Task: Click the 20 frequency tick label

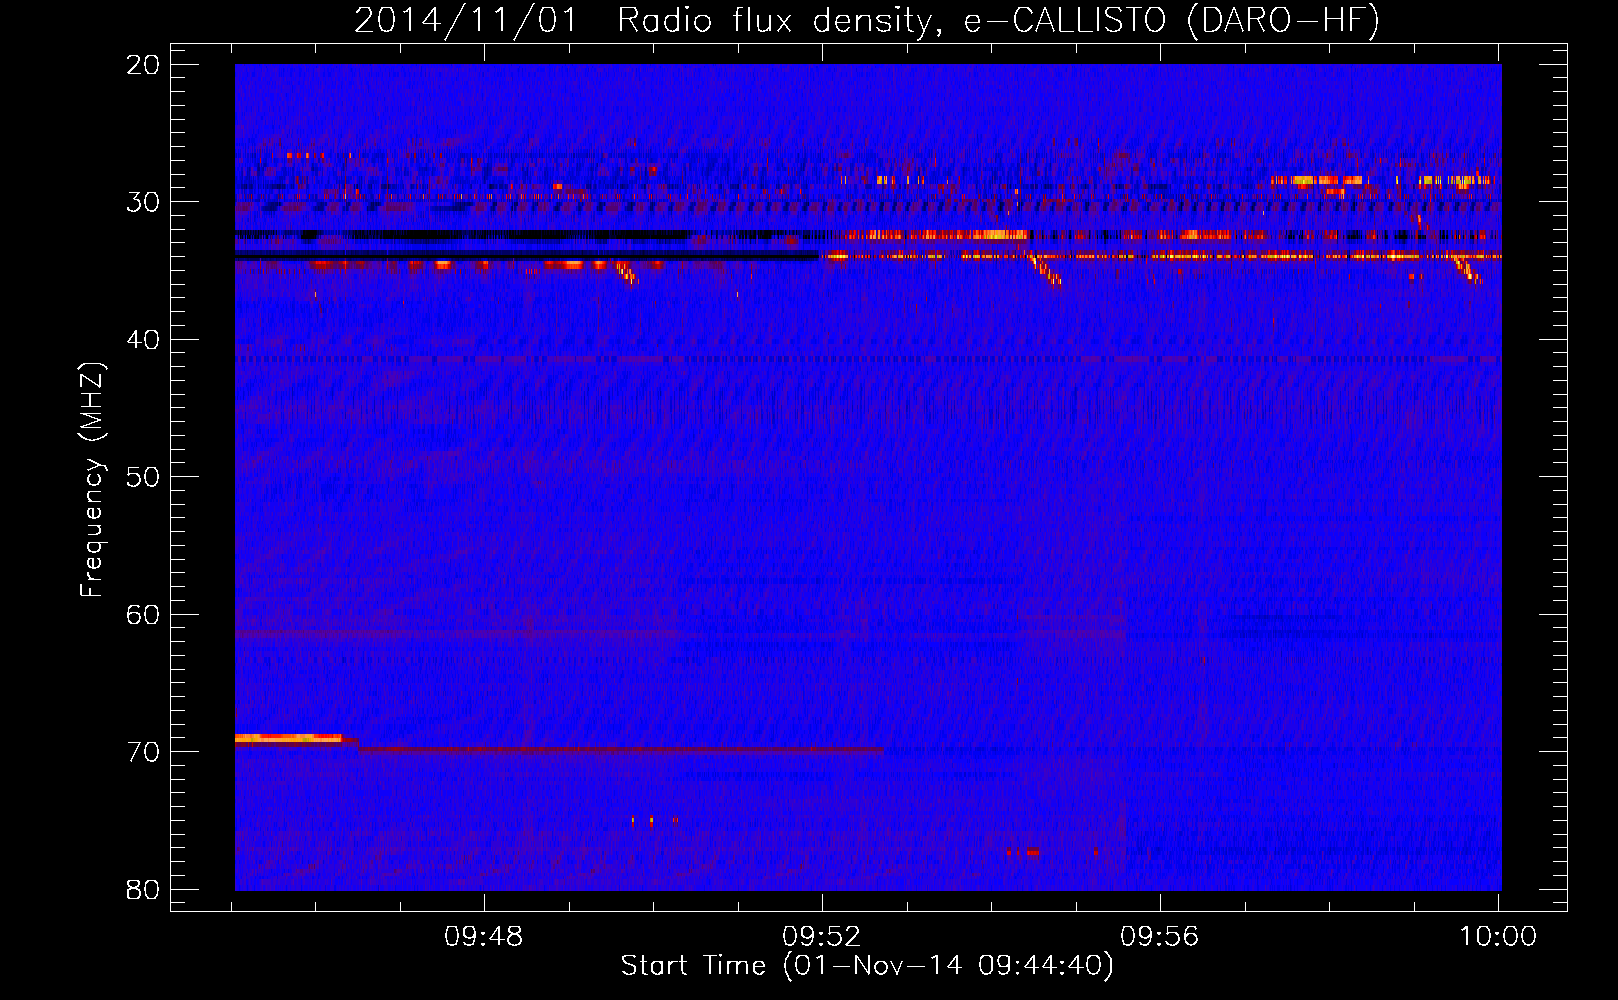Action: click(x=144, y=65)
